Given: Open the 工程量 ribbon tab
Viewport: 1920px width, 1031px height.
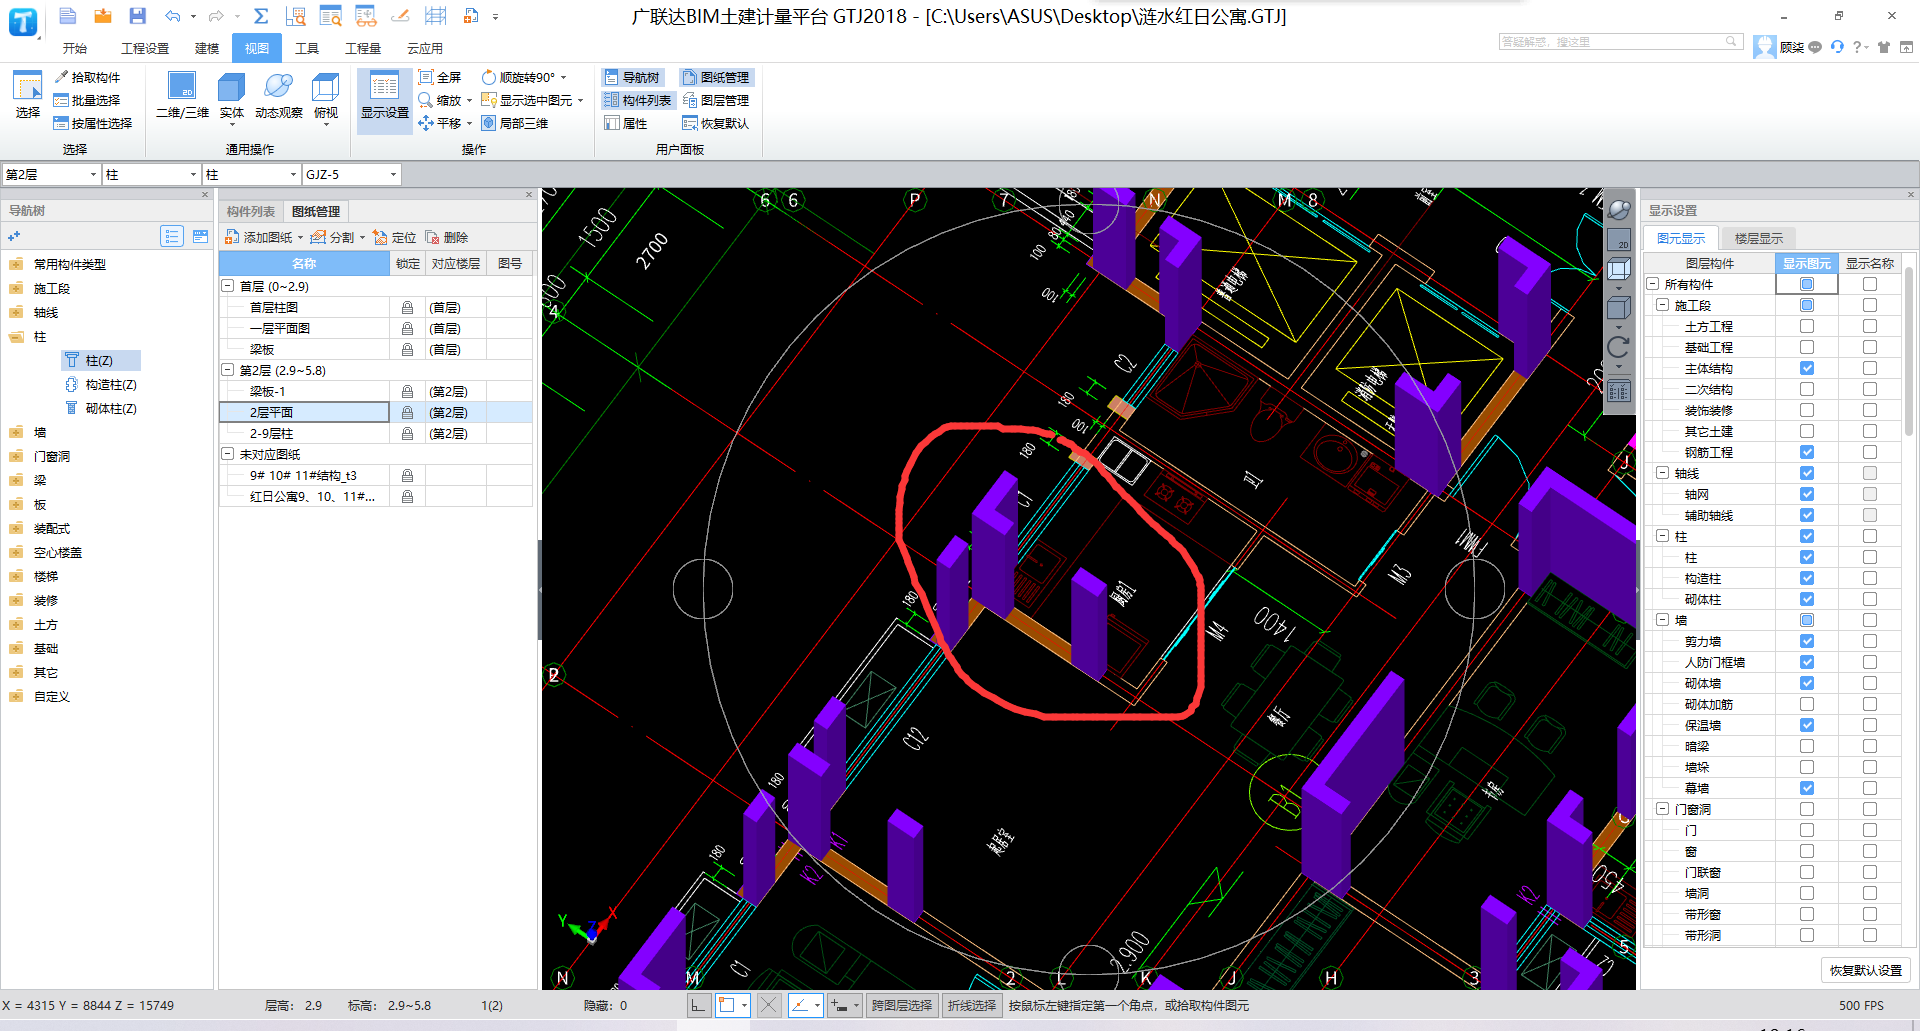Looking at the screenshot, I should (x=363, y=48).
